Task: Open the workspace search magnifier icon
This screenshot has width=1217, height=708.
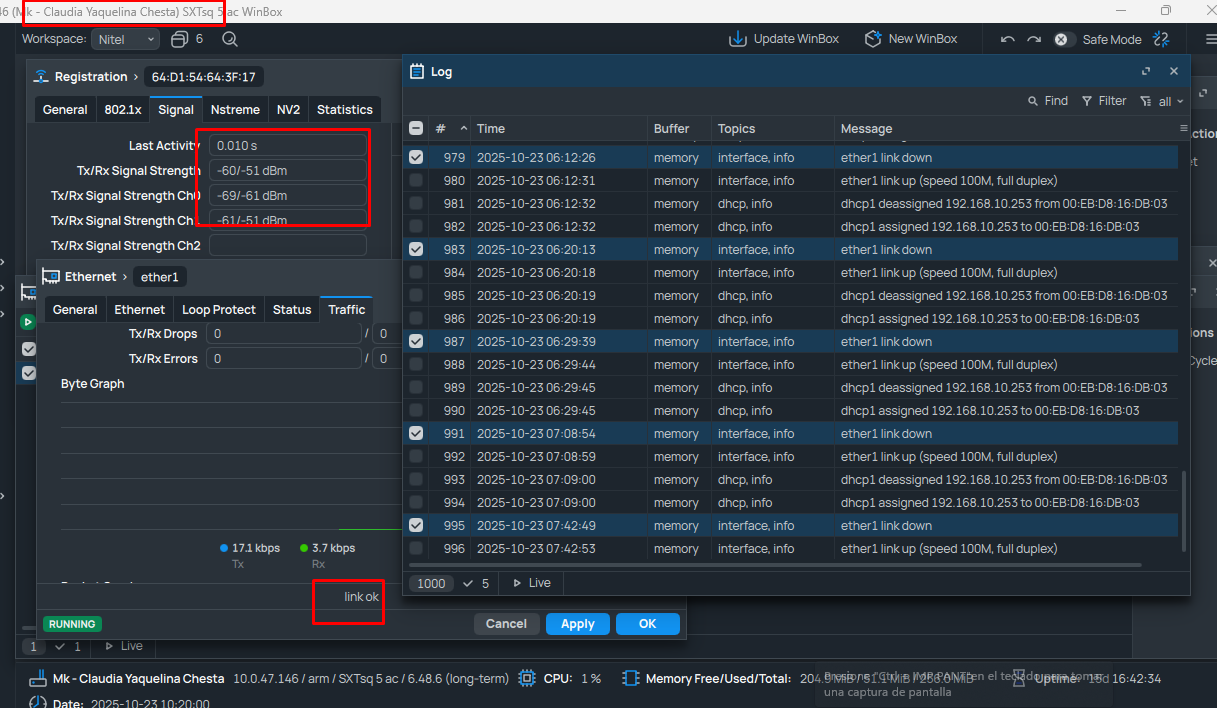Action: click(x=230, y=39)
